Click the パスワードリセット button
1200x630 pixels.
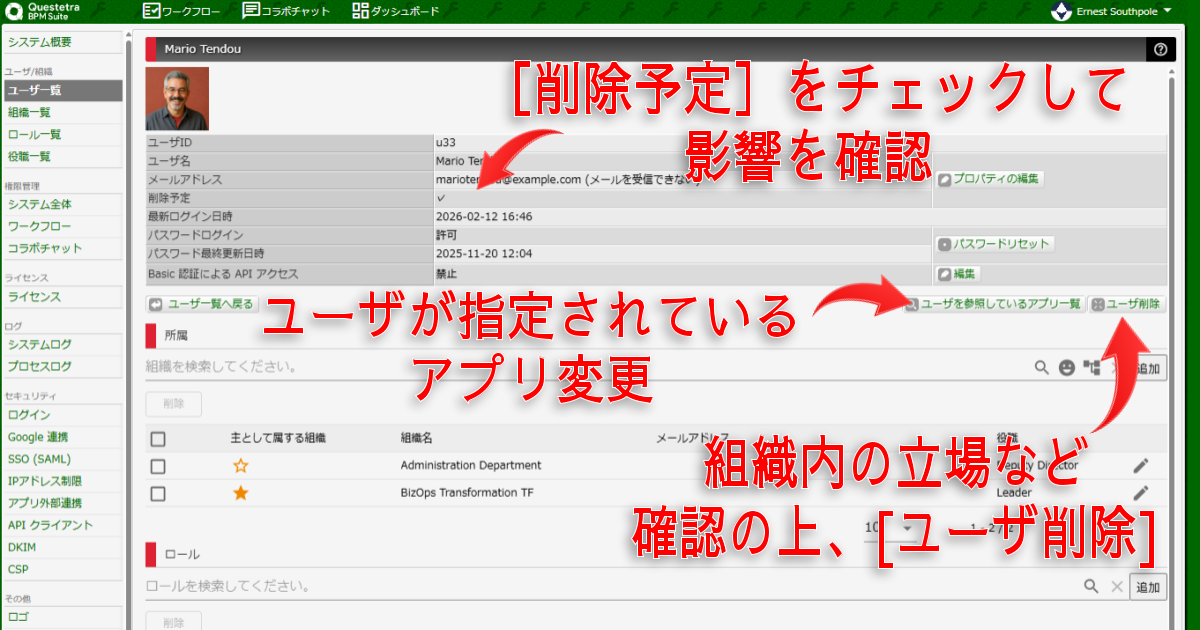click(994, 244)
